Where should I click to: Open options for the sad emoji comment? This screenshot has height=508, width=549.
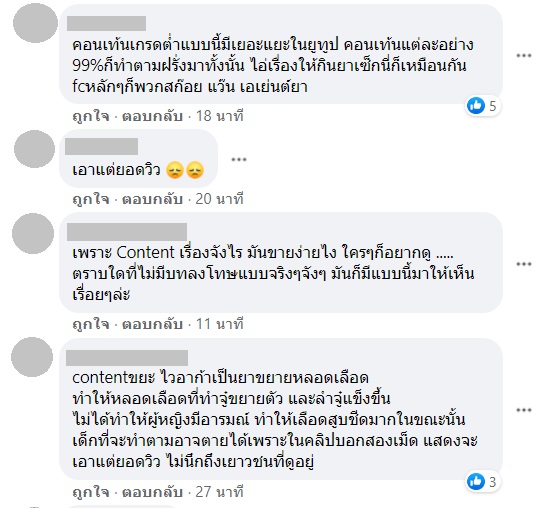[239, 160]
